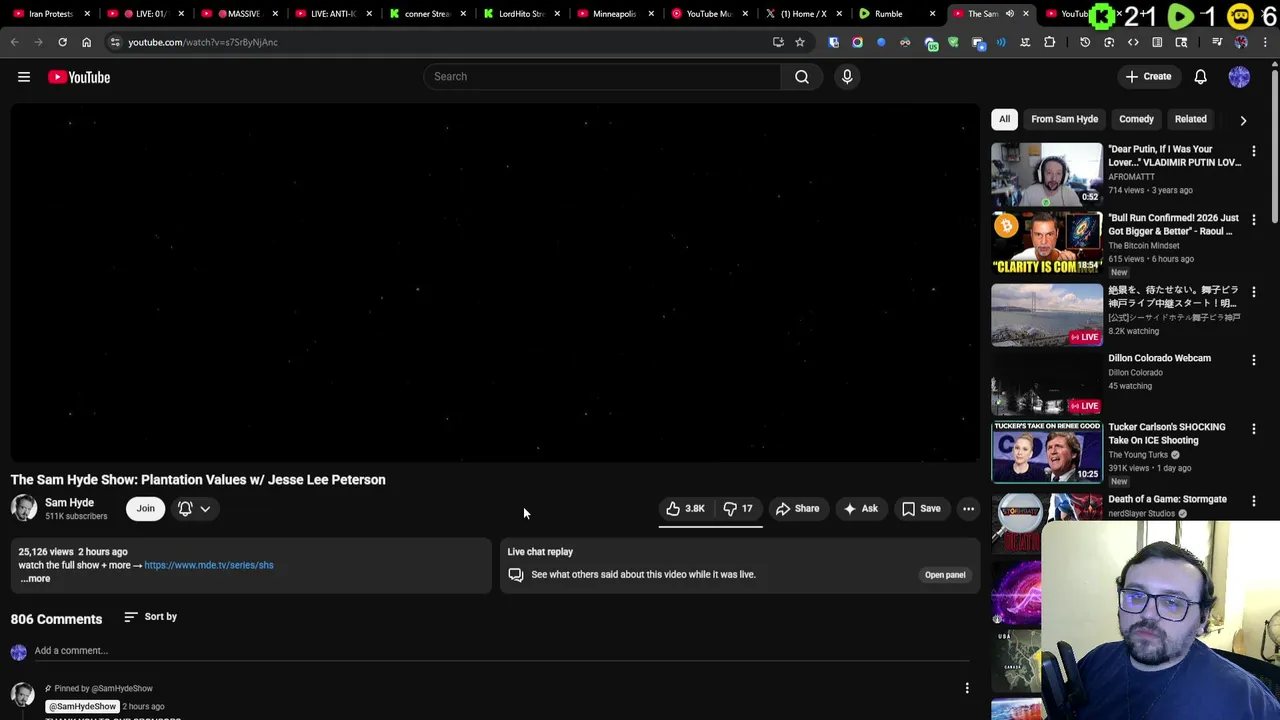Open Chrome three-dot menu
This screenshot has height=720, width=1280.
coord(1265,42)
